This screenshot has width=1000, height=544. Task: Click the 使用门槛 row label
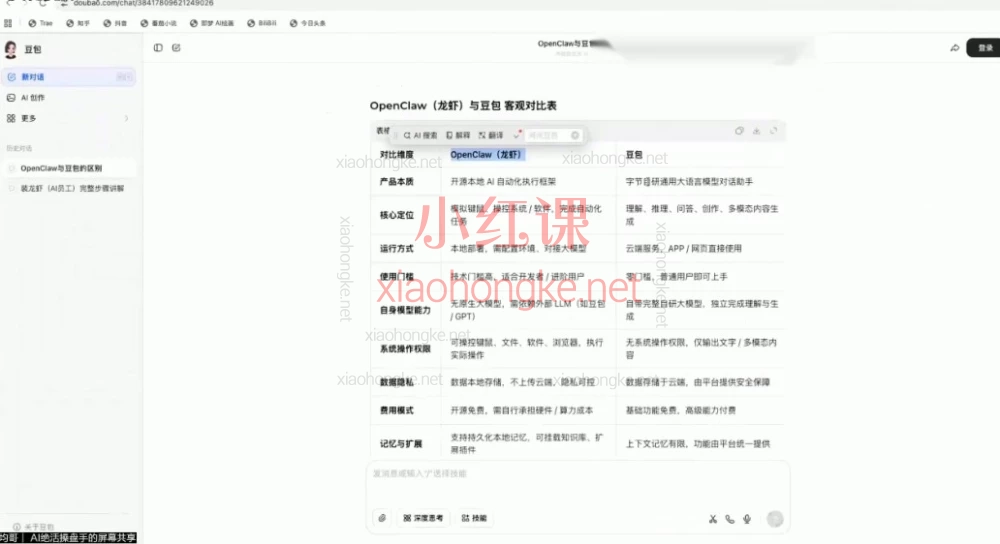(x=397, y=277)
